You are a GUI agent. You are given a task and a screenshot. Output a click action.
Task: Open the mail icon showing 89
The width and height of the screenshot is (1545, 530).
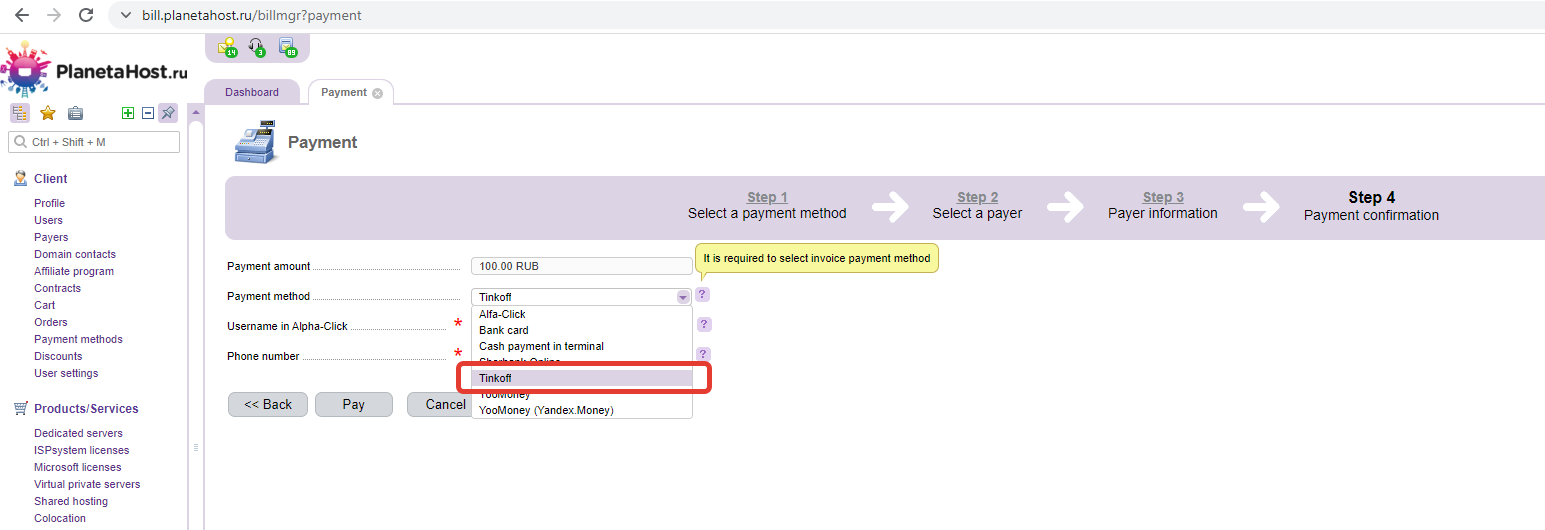click(287, 46)
